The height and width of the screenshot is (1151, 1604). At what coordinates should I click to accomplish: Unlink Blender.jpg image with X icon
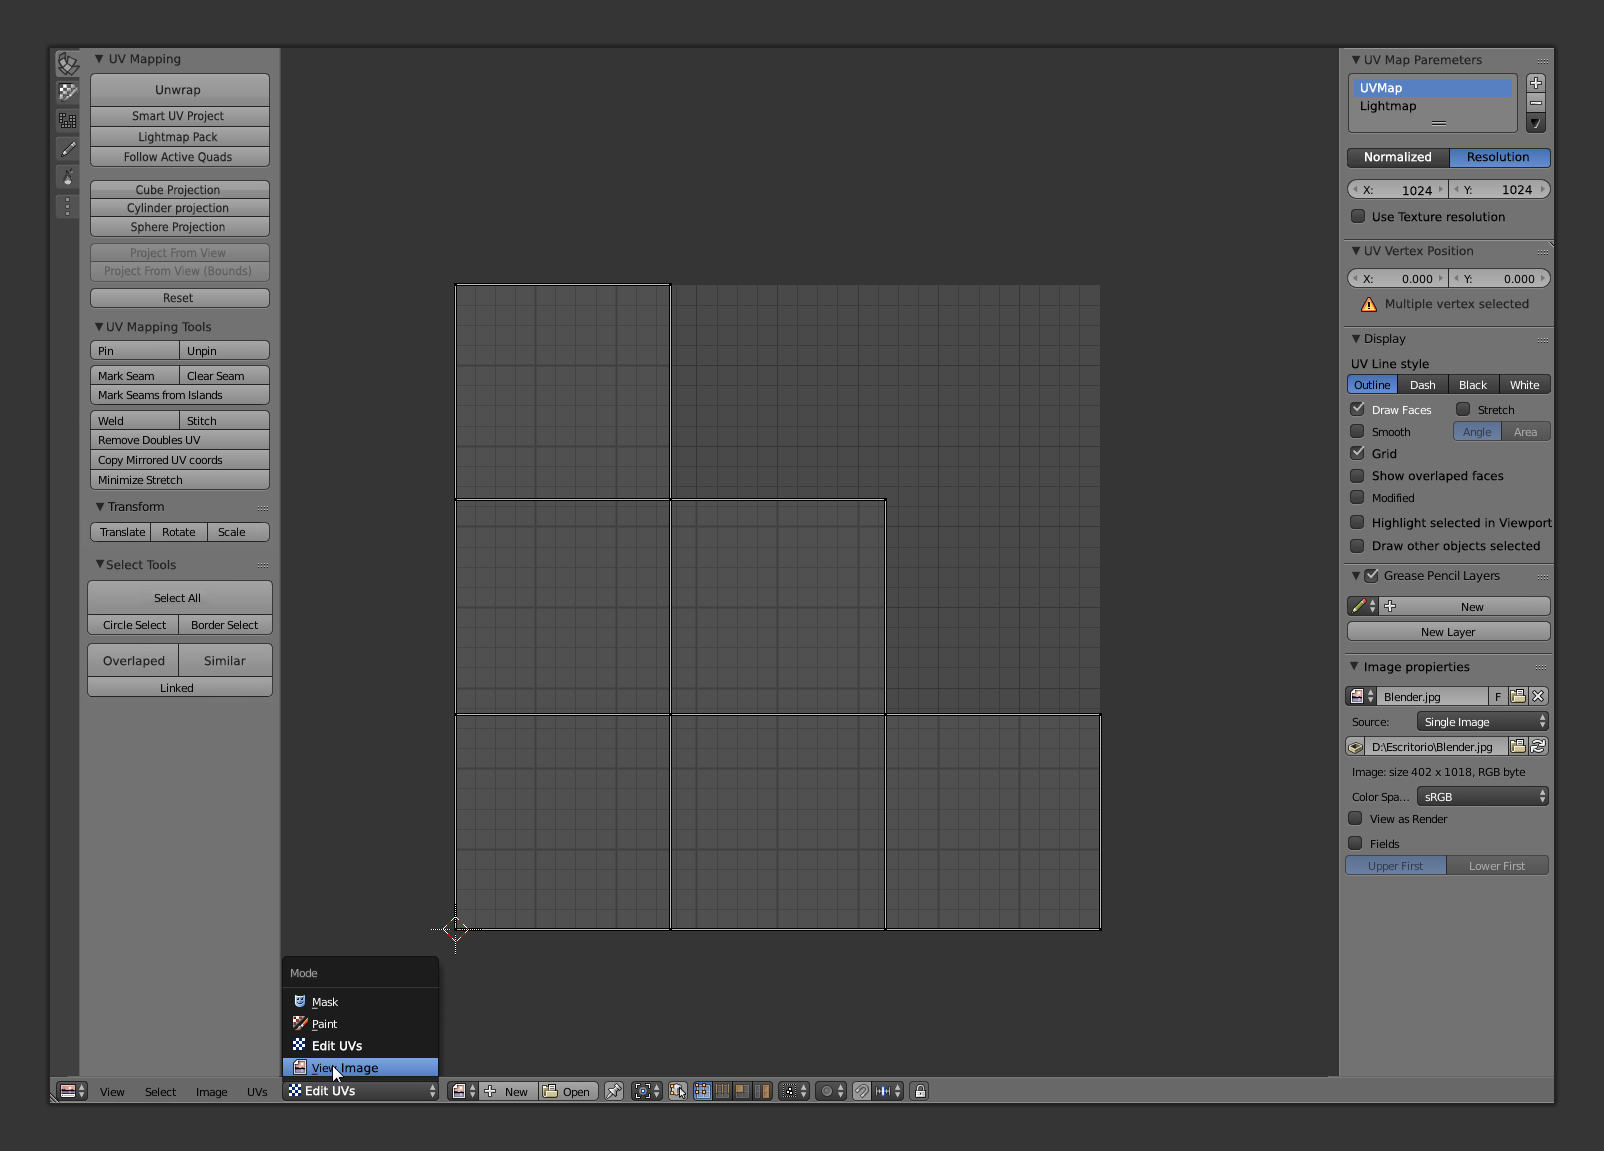click(1538, 696)
